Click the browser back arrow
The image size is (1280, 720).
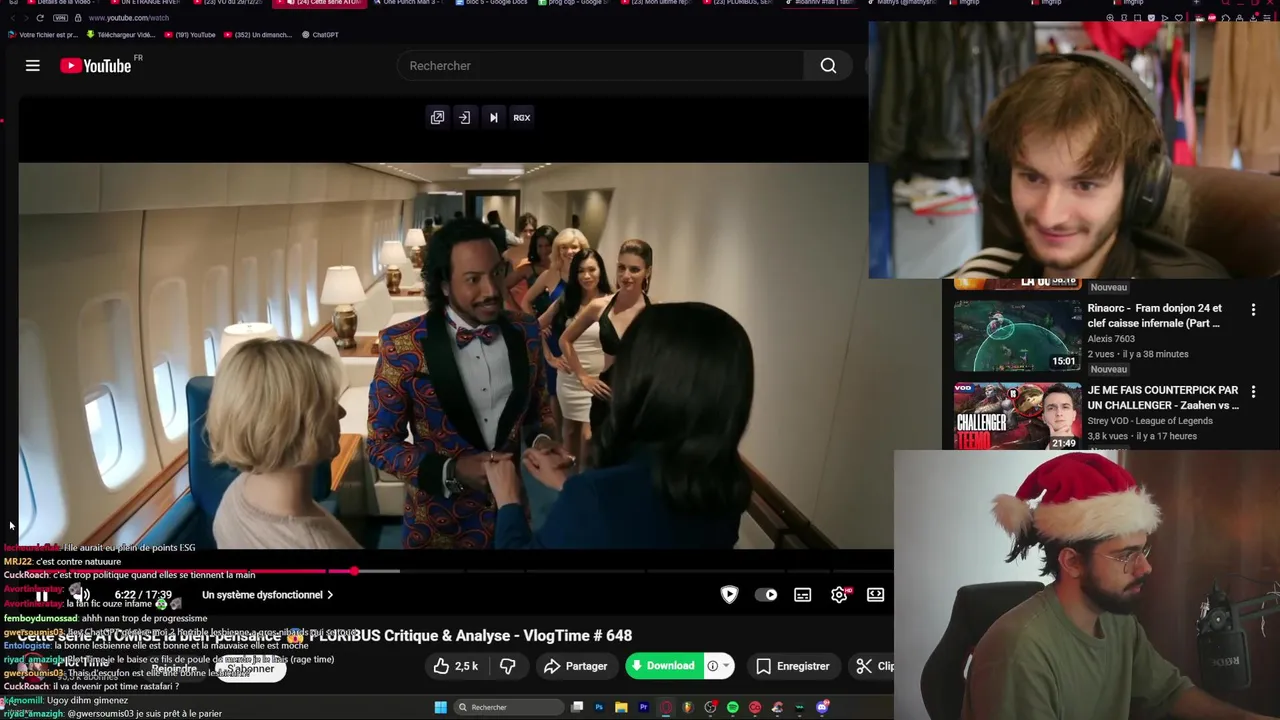(11, 18)
